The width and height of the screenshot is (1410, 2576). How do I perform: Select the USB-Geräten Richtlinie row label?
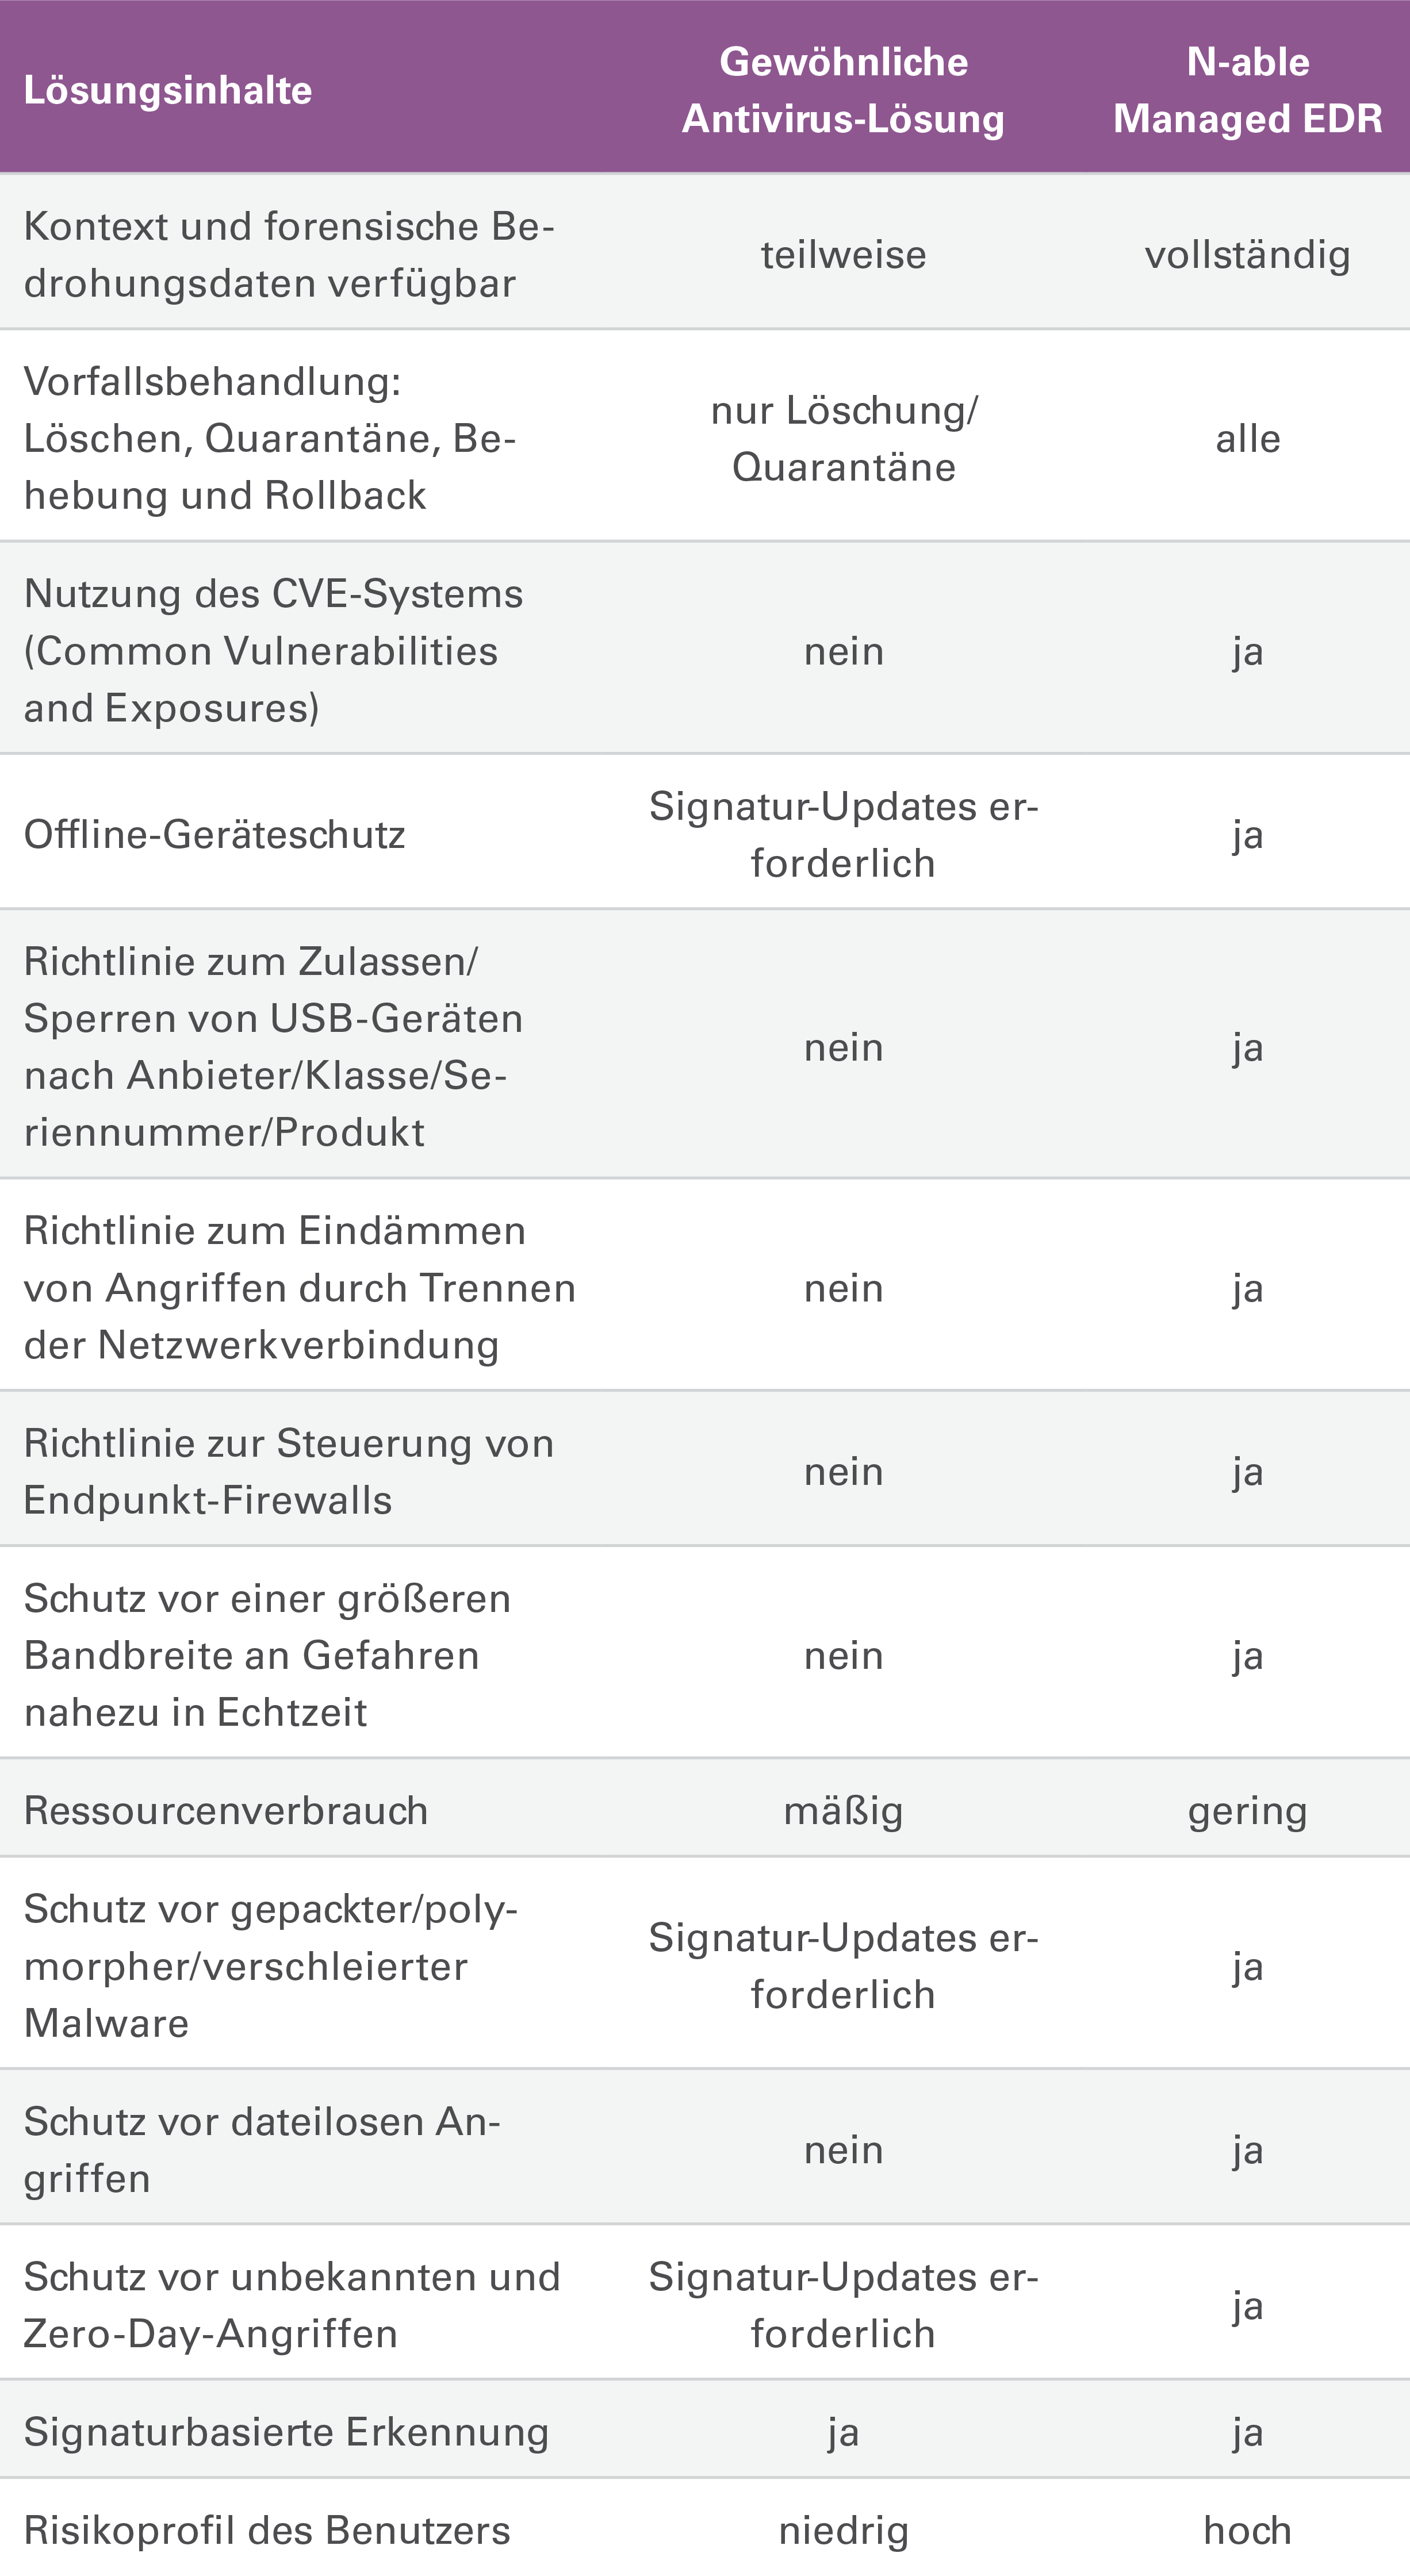click(x=273, y=1046)
